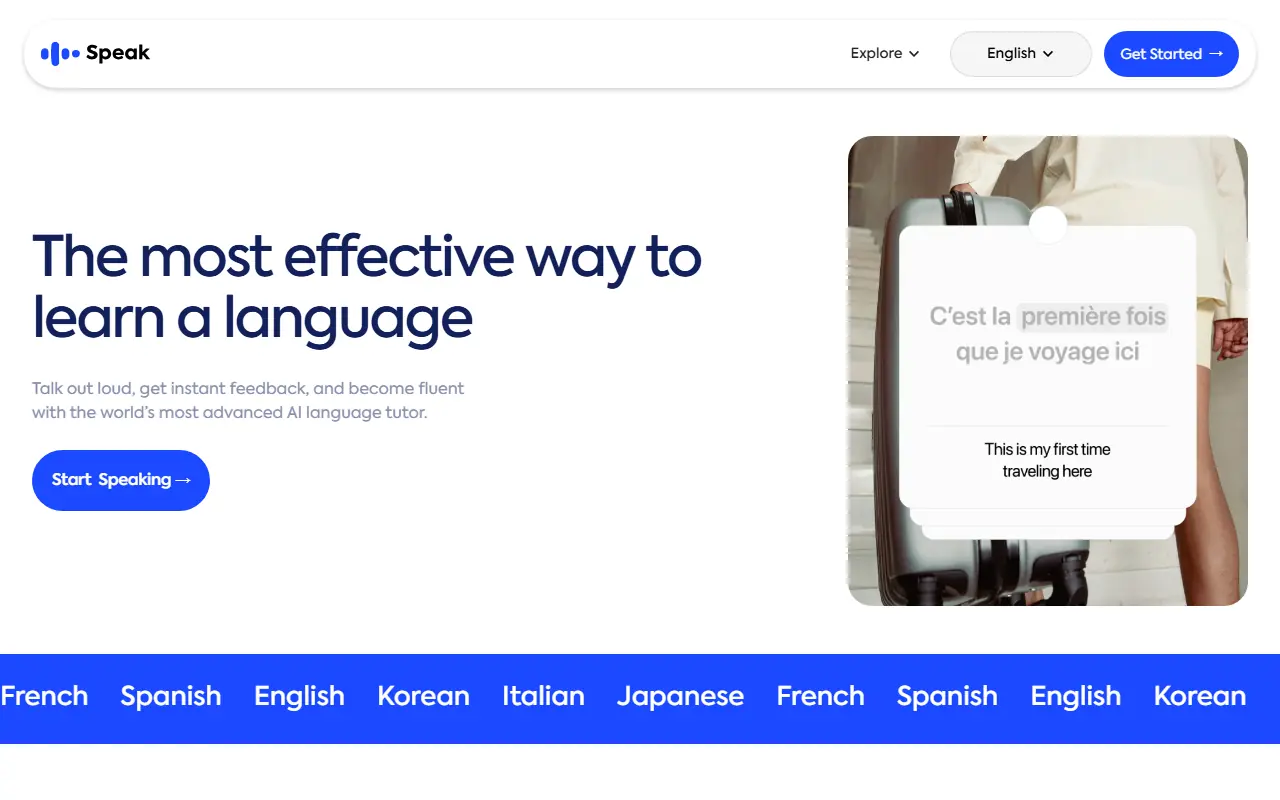Click the translation 'This is my first time traveling here'
Viewport: 1280px width, 800px height.
click(1047, 460)
